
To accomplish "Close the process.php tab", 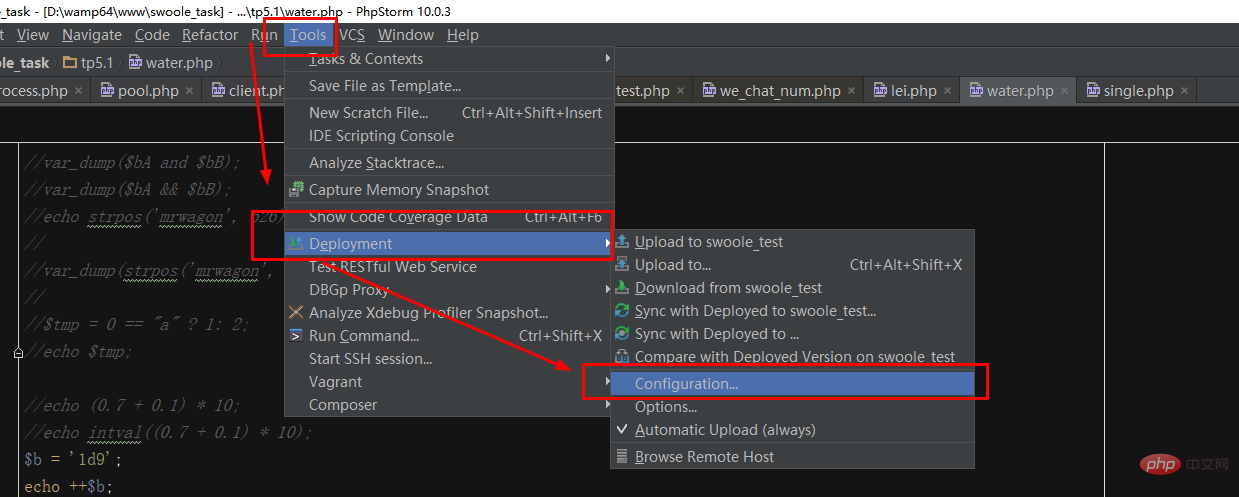I will 79,91.
